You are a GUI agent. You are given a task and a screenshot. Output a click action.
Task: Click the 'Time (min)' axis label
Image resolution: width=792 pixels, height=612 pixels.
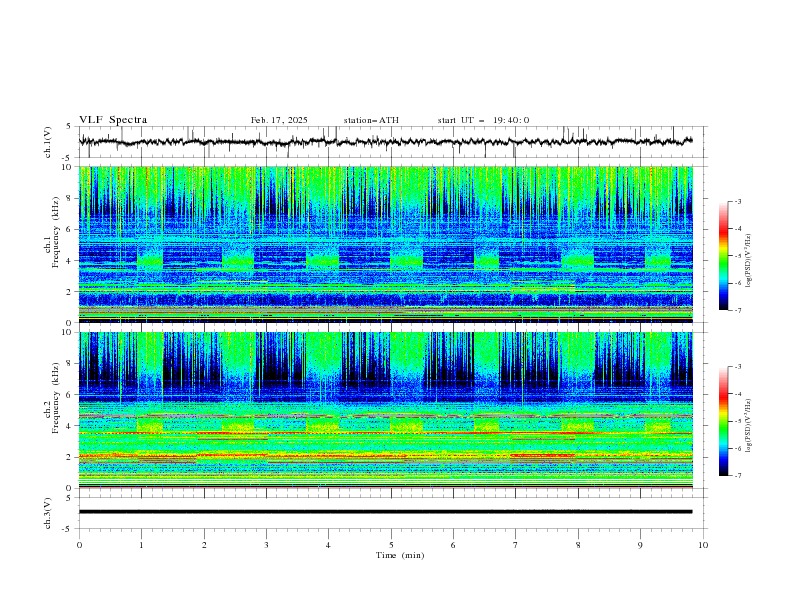click(400, 555)
